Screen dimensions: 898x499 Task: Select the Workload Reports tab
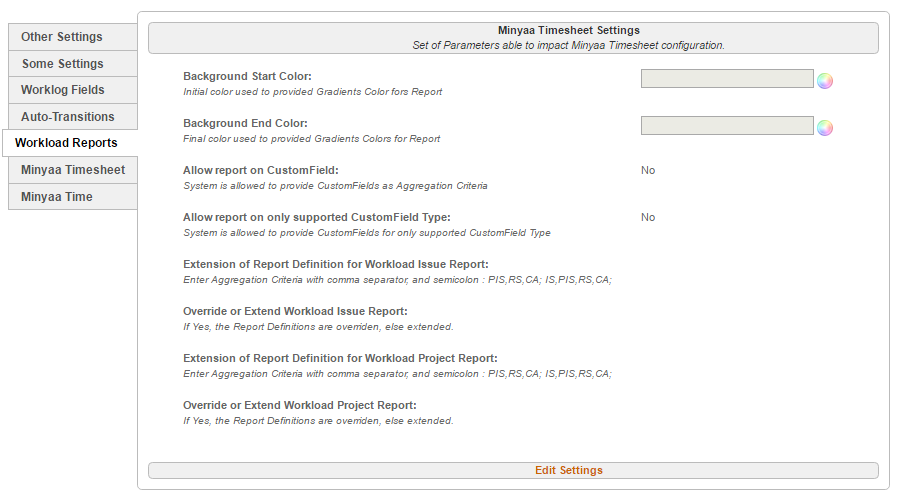click(x=70, y=143)
